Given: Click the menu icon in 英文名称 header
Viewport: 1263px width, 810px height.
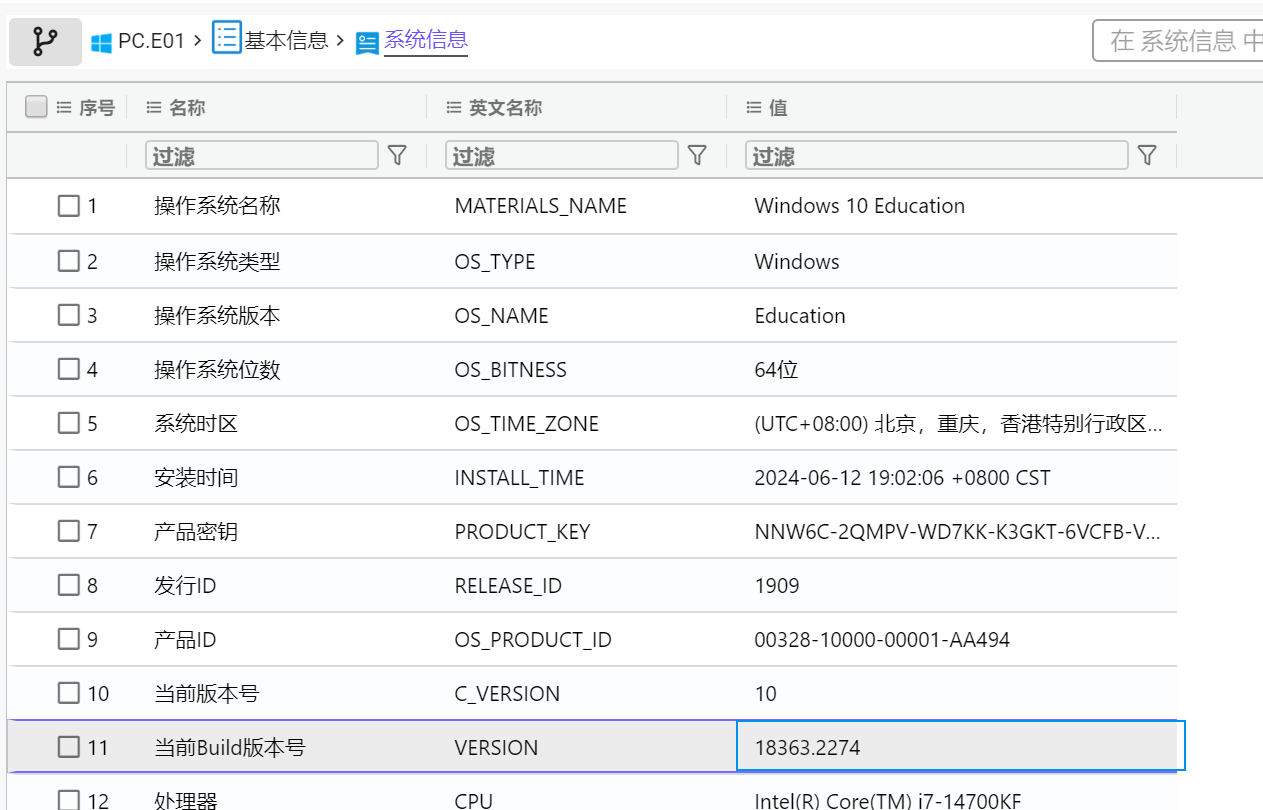Looking at the screenshot, I should 454,107.
